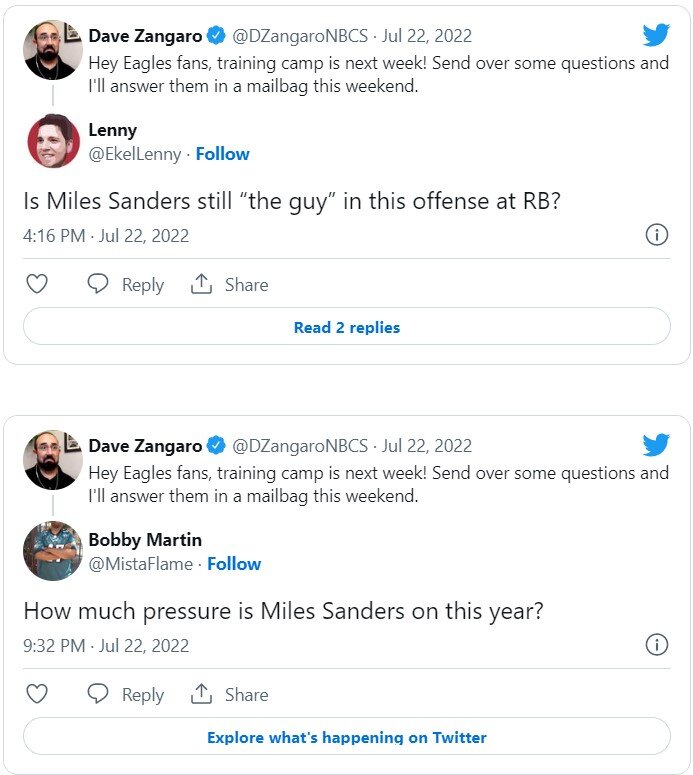Screen dimensions: 693x775
Task: Click @DZangaroNBCS handle in second tweet
Action: pyautogui.click(x=300, y=446)
